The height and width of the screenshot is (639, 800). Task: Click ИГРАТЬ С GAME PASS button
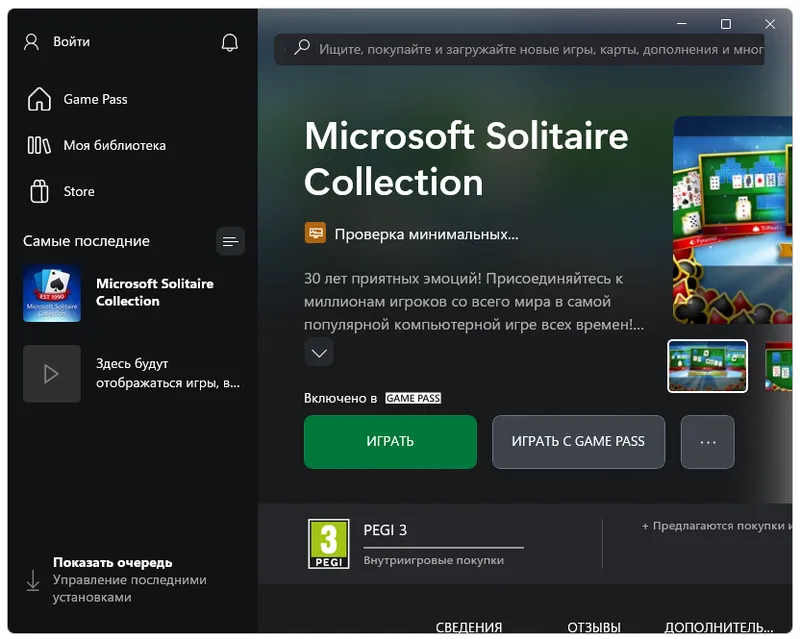click(x=579, y=442)
